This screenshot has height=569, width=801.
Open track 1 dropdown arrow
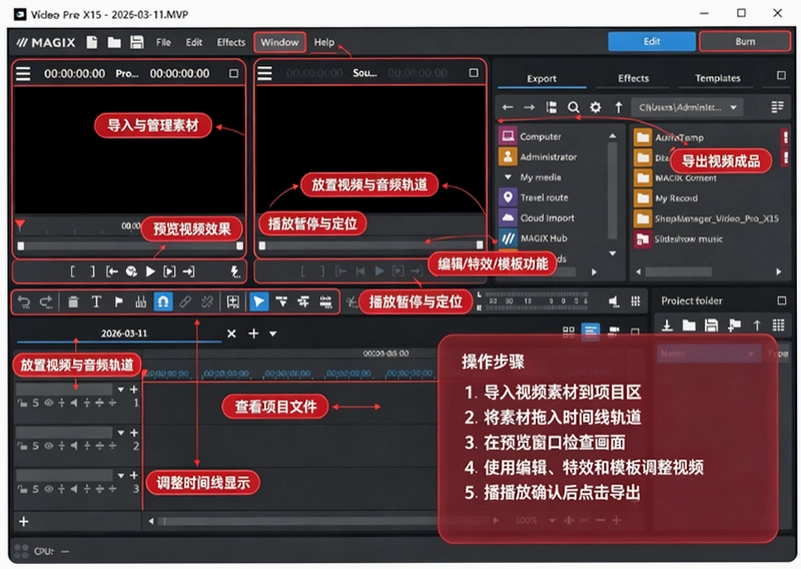coord(121,389)
